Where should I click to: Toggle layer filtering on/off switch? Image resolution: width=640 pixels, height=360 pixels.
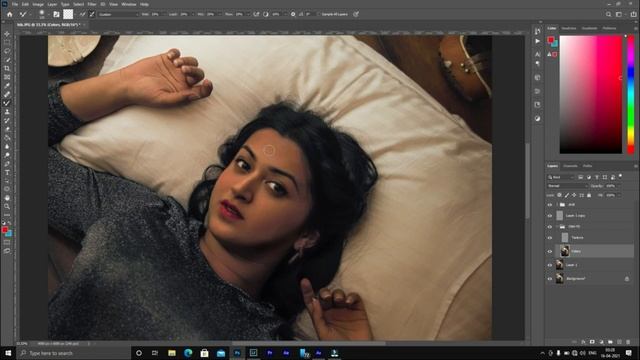click(x=620, y=176)
